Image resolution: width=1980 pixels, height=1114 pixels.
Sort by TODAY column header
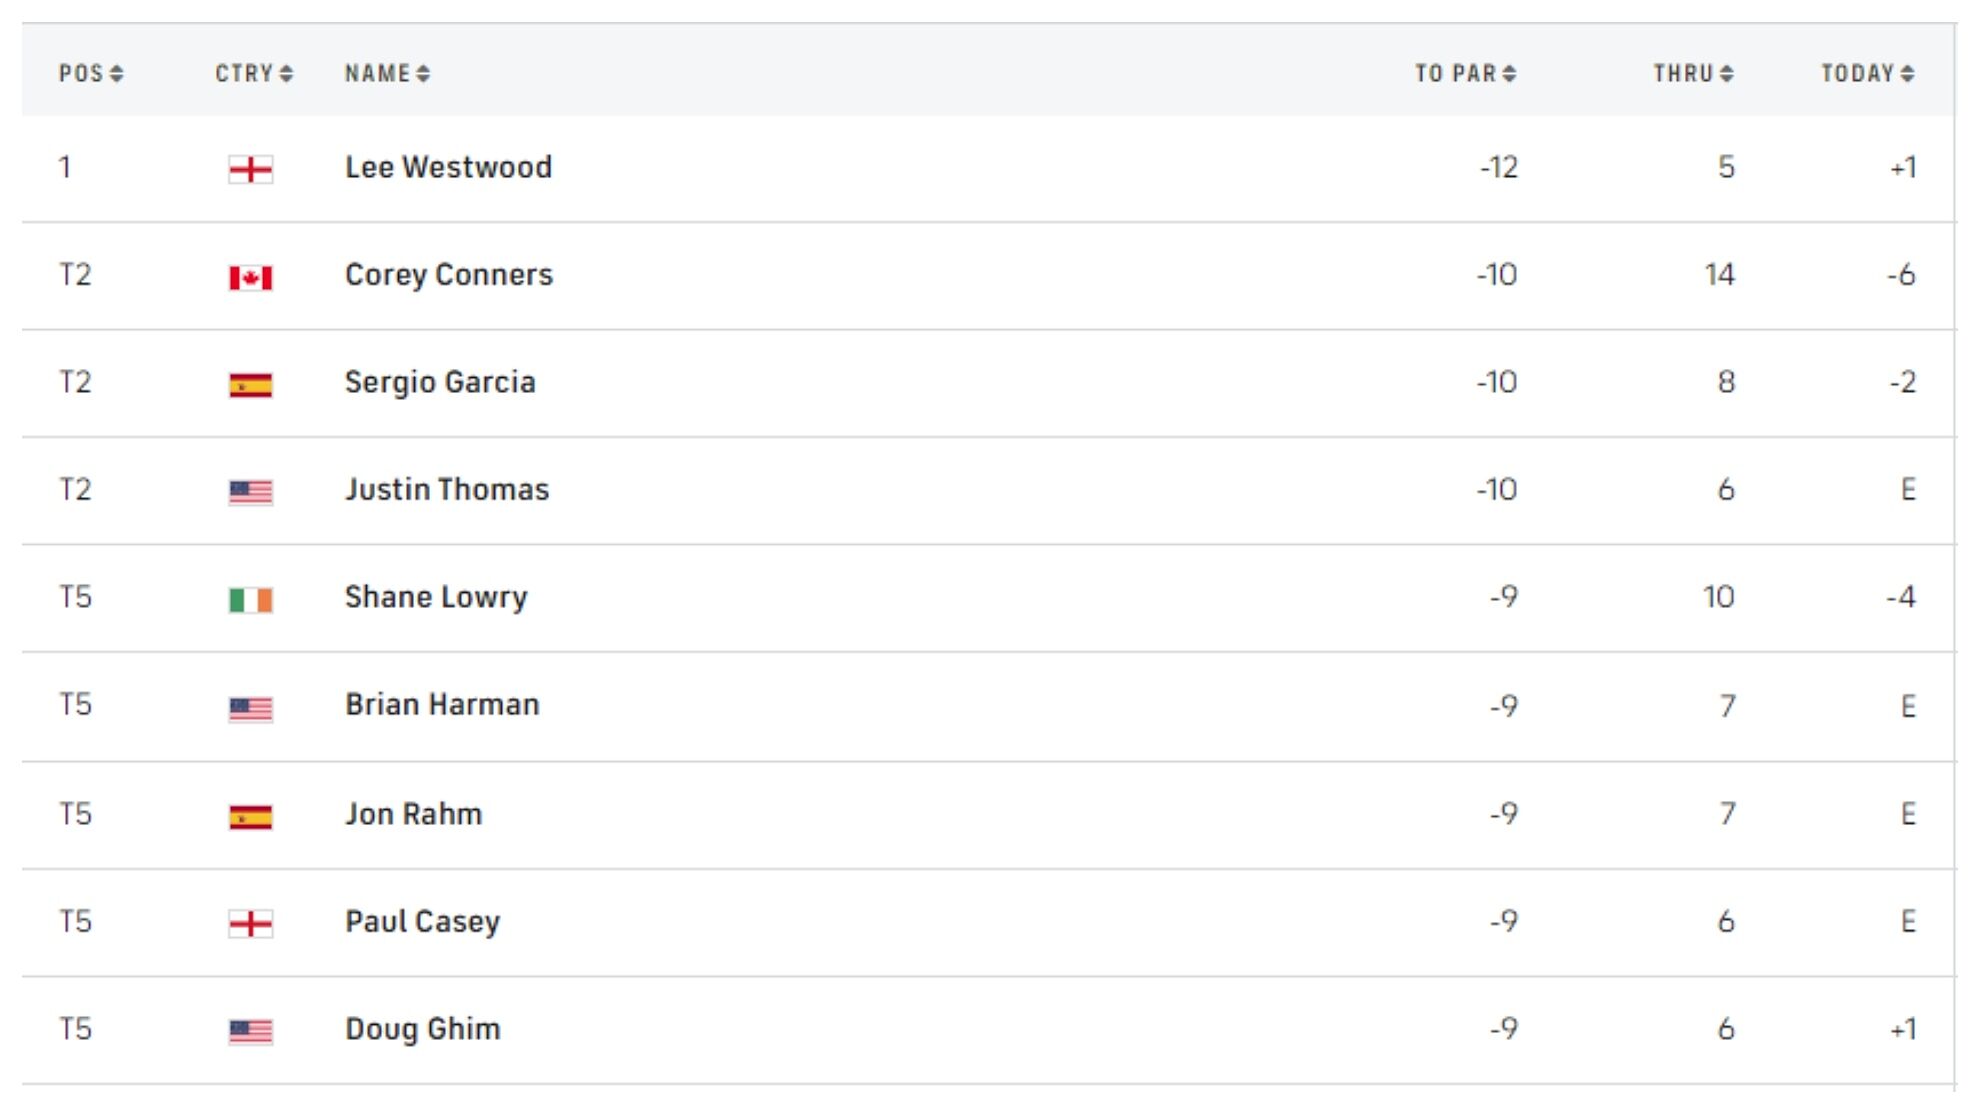tap(1867, 73)
